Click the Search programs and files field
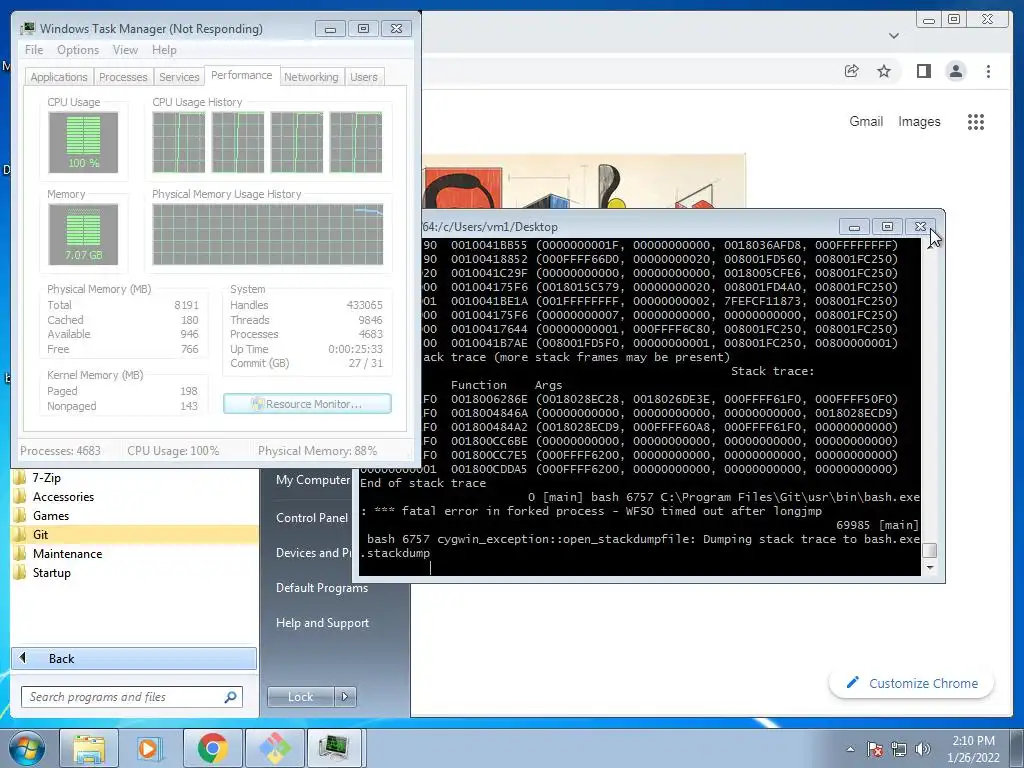 click(132, 697)
